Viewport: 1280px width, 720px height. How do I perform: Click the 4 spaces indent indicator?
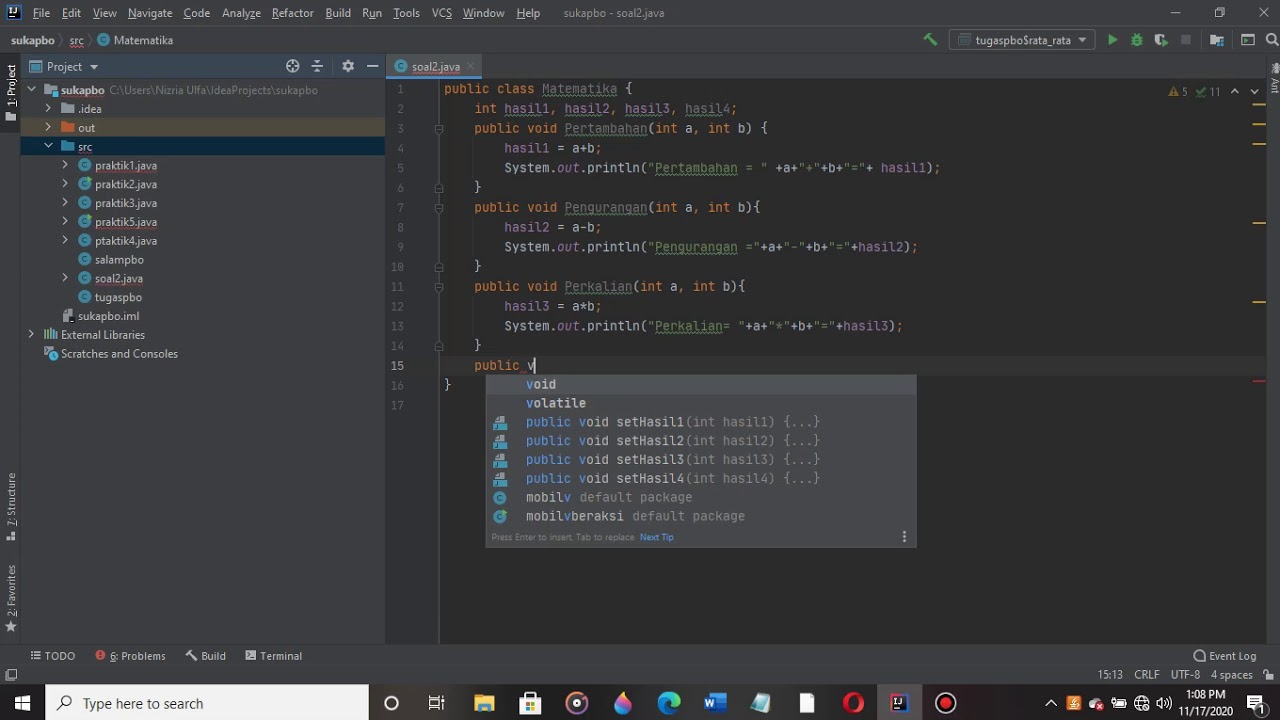pos(1232,675)
